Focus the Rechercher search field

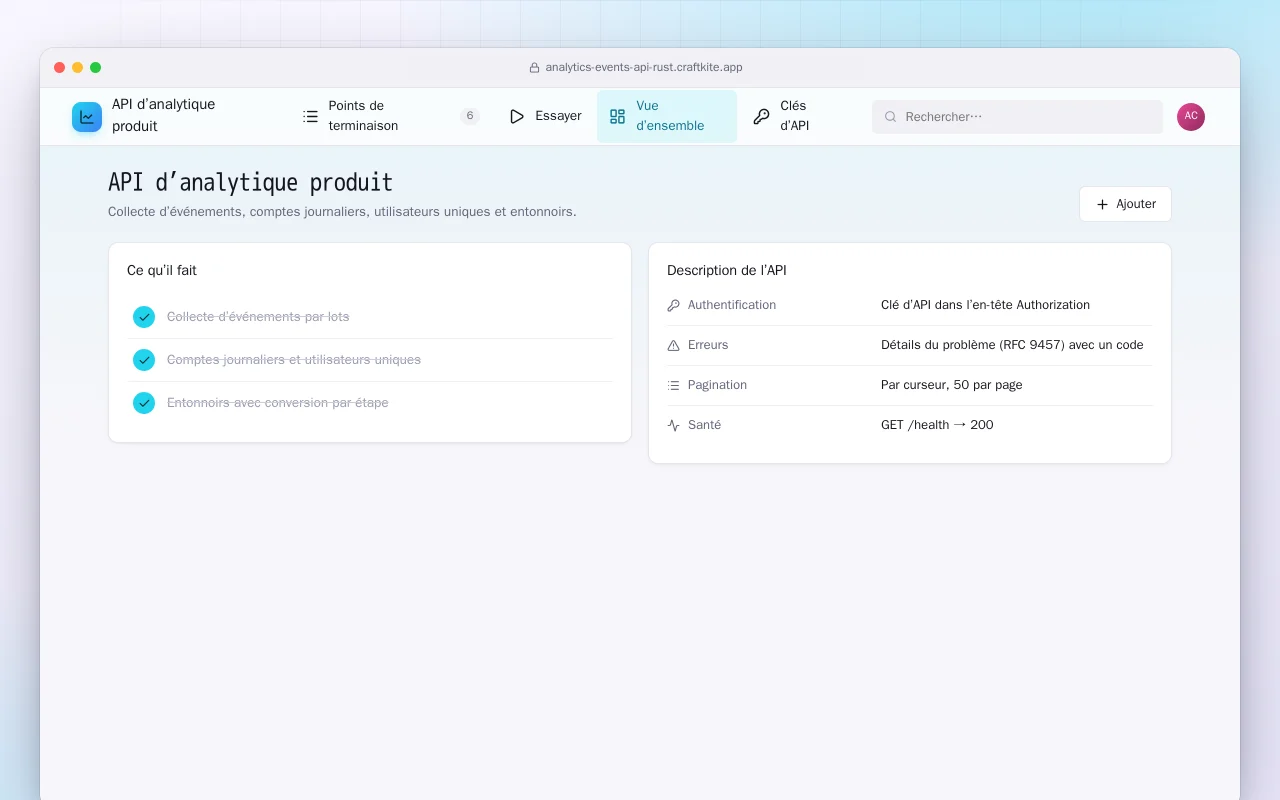1017,117
